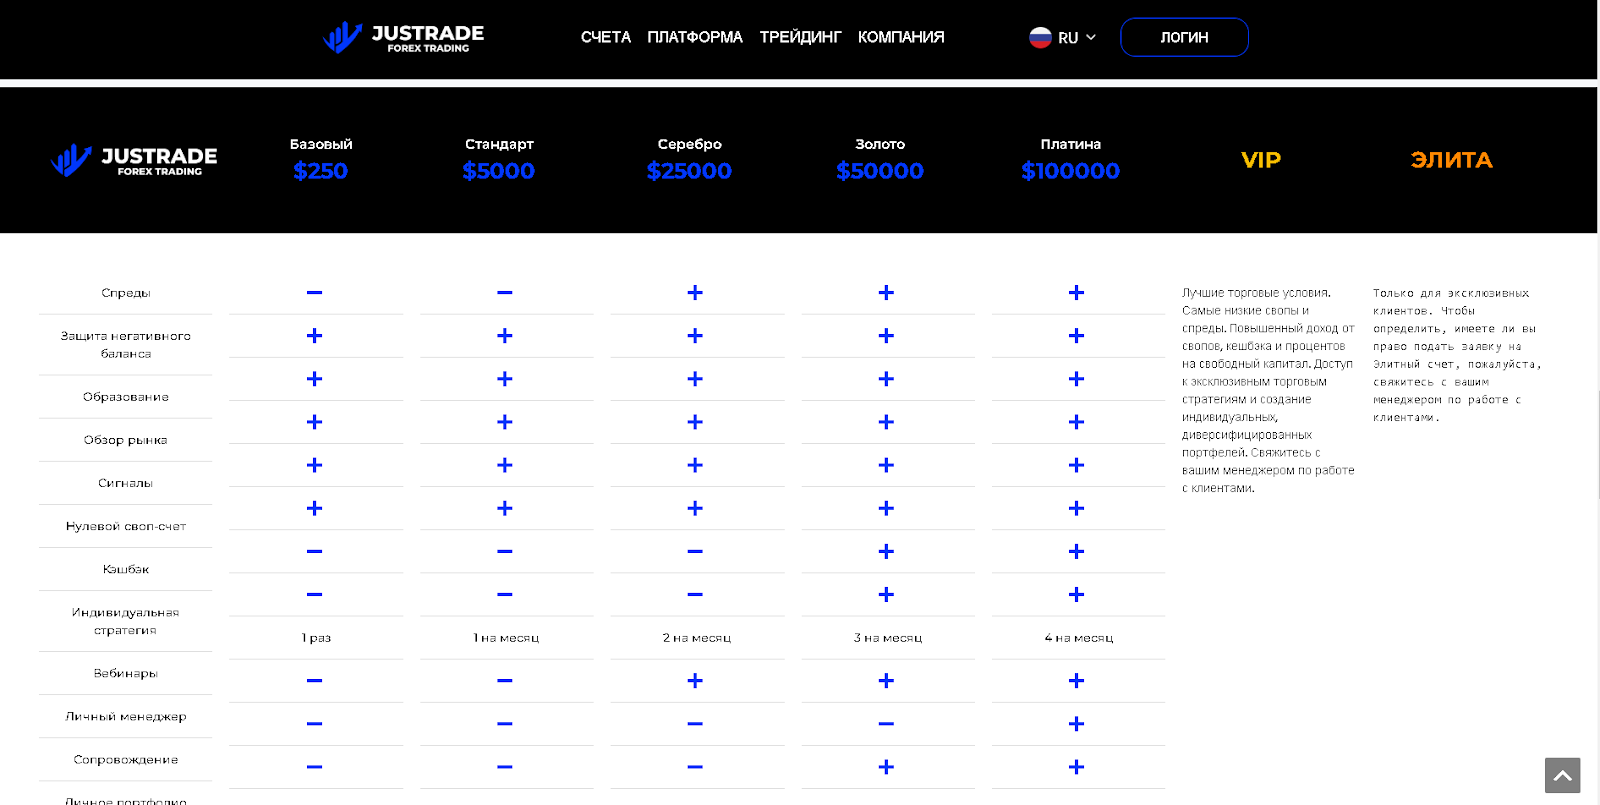The height and width of the screenshot is (805, 1600).
Task: Click the '3 на месяц' cell
Action: click(888, 638)
